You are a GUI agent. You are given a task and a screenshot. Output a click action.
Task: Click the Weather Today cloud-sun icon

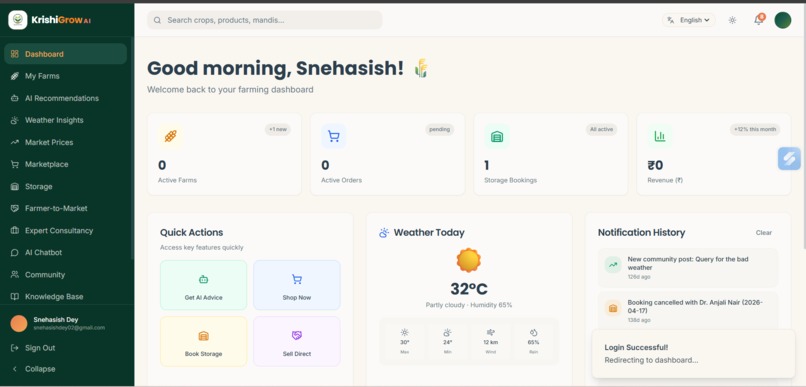pos(384,233)
